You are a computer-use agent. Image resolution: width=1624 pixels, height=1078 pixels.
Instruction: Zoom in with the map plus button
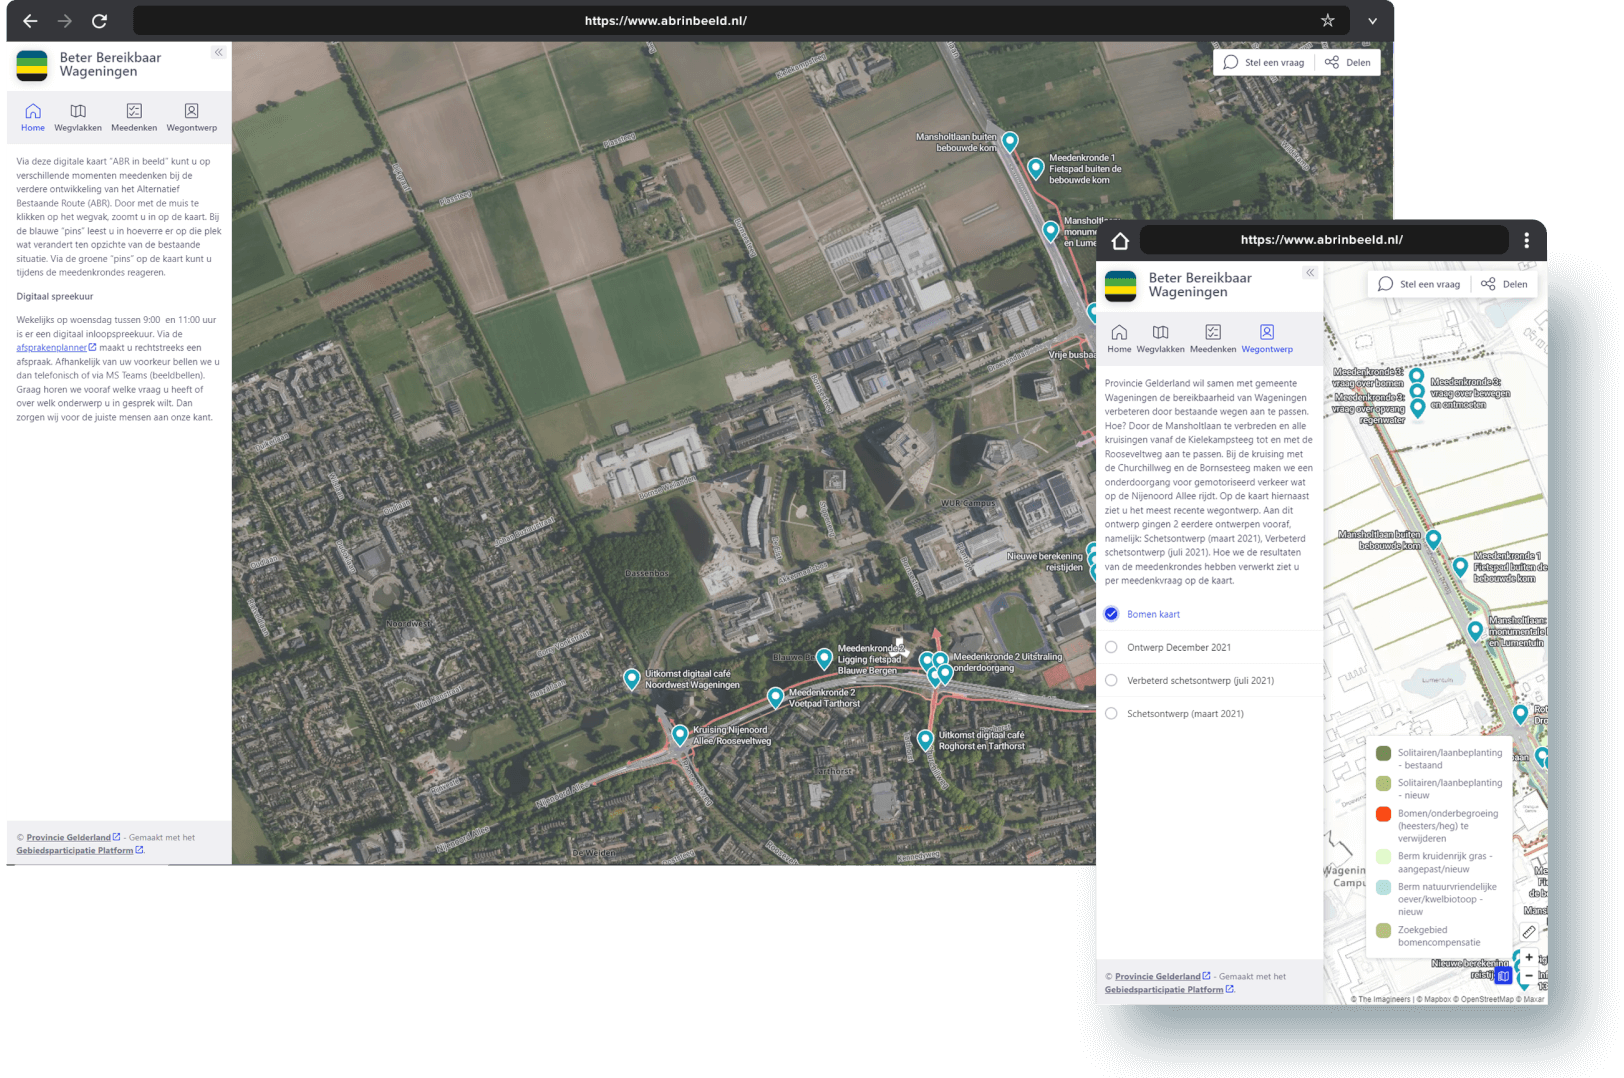pos(1528,958)
